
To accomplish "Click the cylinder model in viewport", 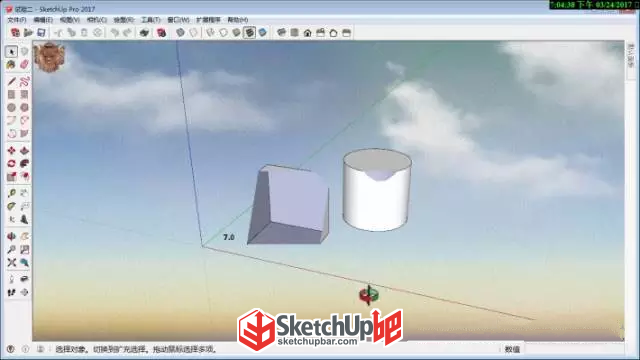I will point(377,190).
